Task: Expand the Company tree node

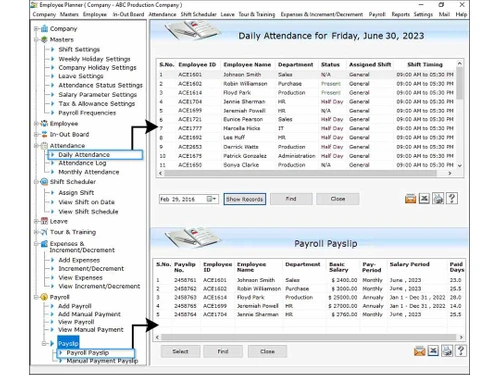Action: [x=36, y=29]
